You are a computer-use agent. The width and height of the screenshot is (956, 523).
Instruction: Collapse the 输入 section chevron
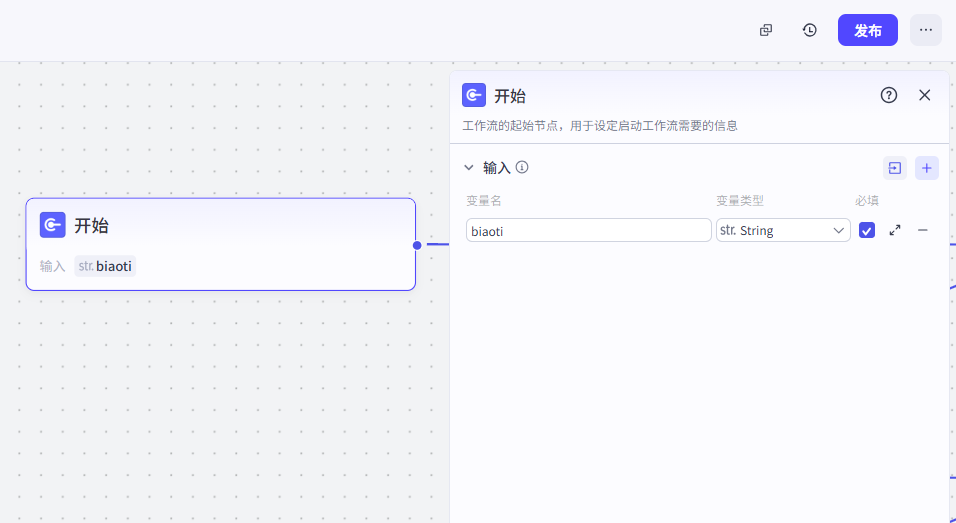468,168
